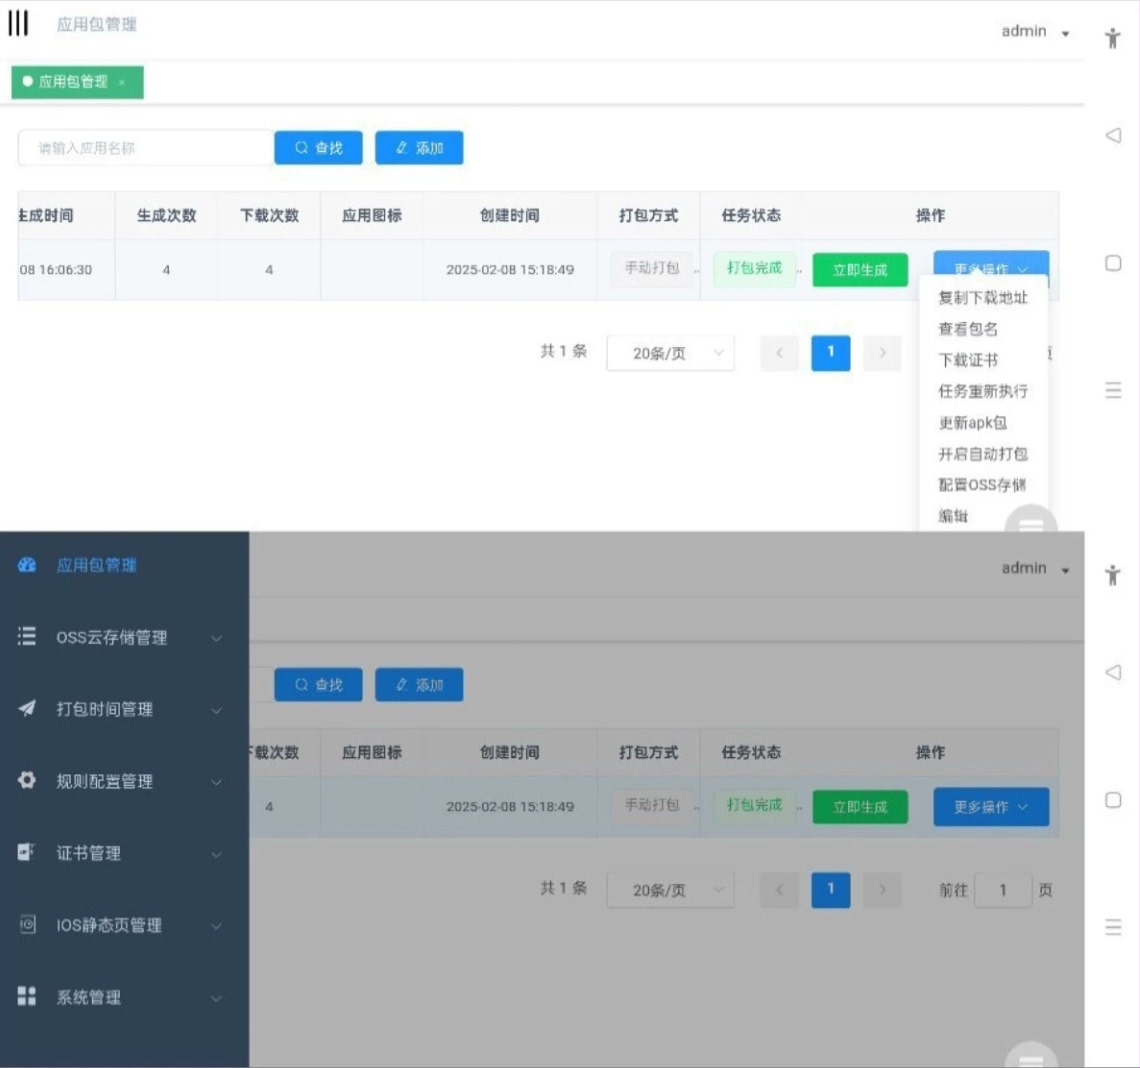The height and width of the screenshot is (1068, 1140).
Task: Click the green 立即生成 button in top screen
Action: click(x=860, y=270)
